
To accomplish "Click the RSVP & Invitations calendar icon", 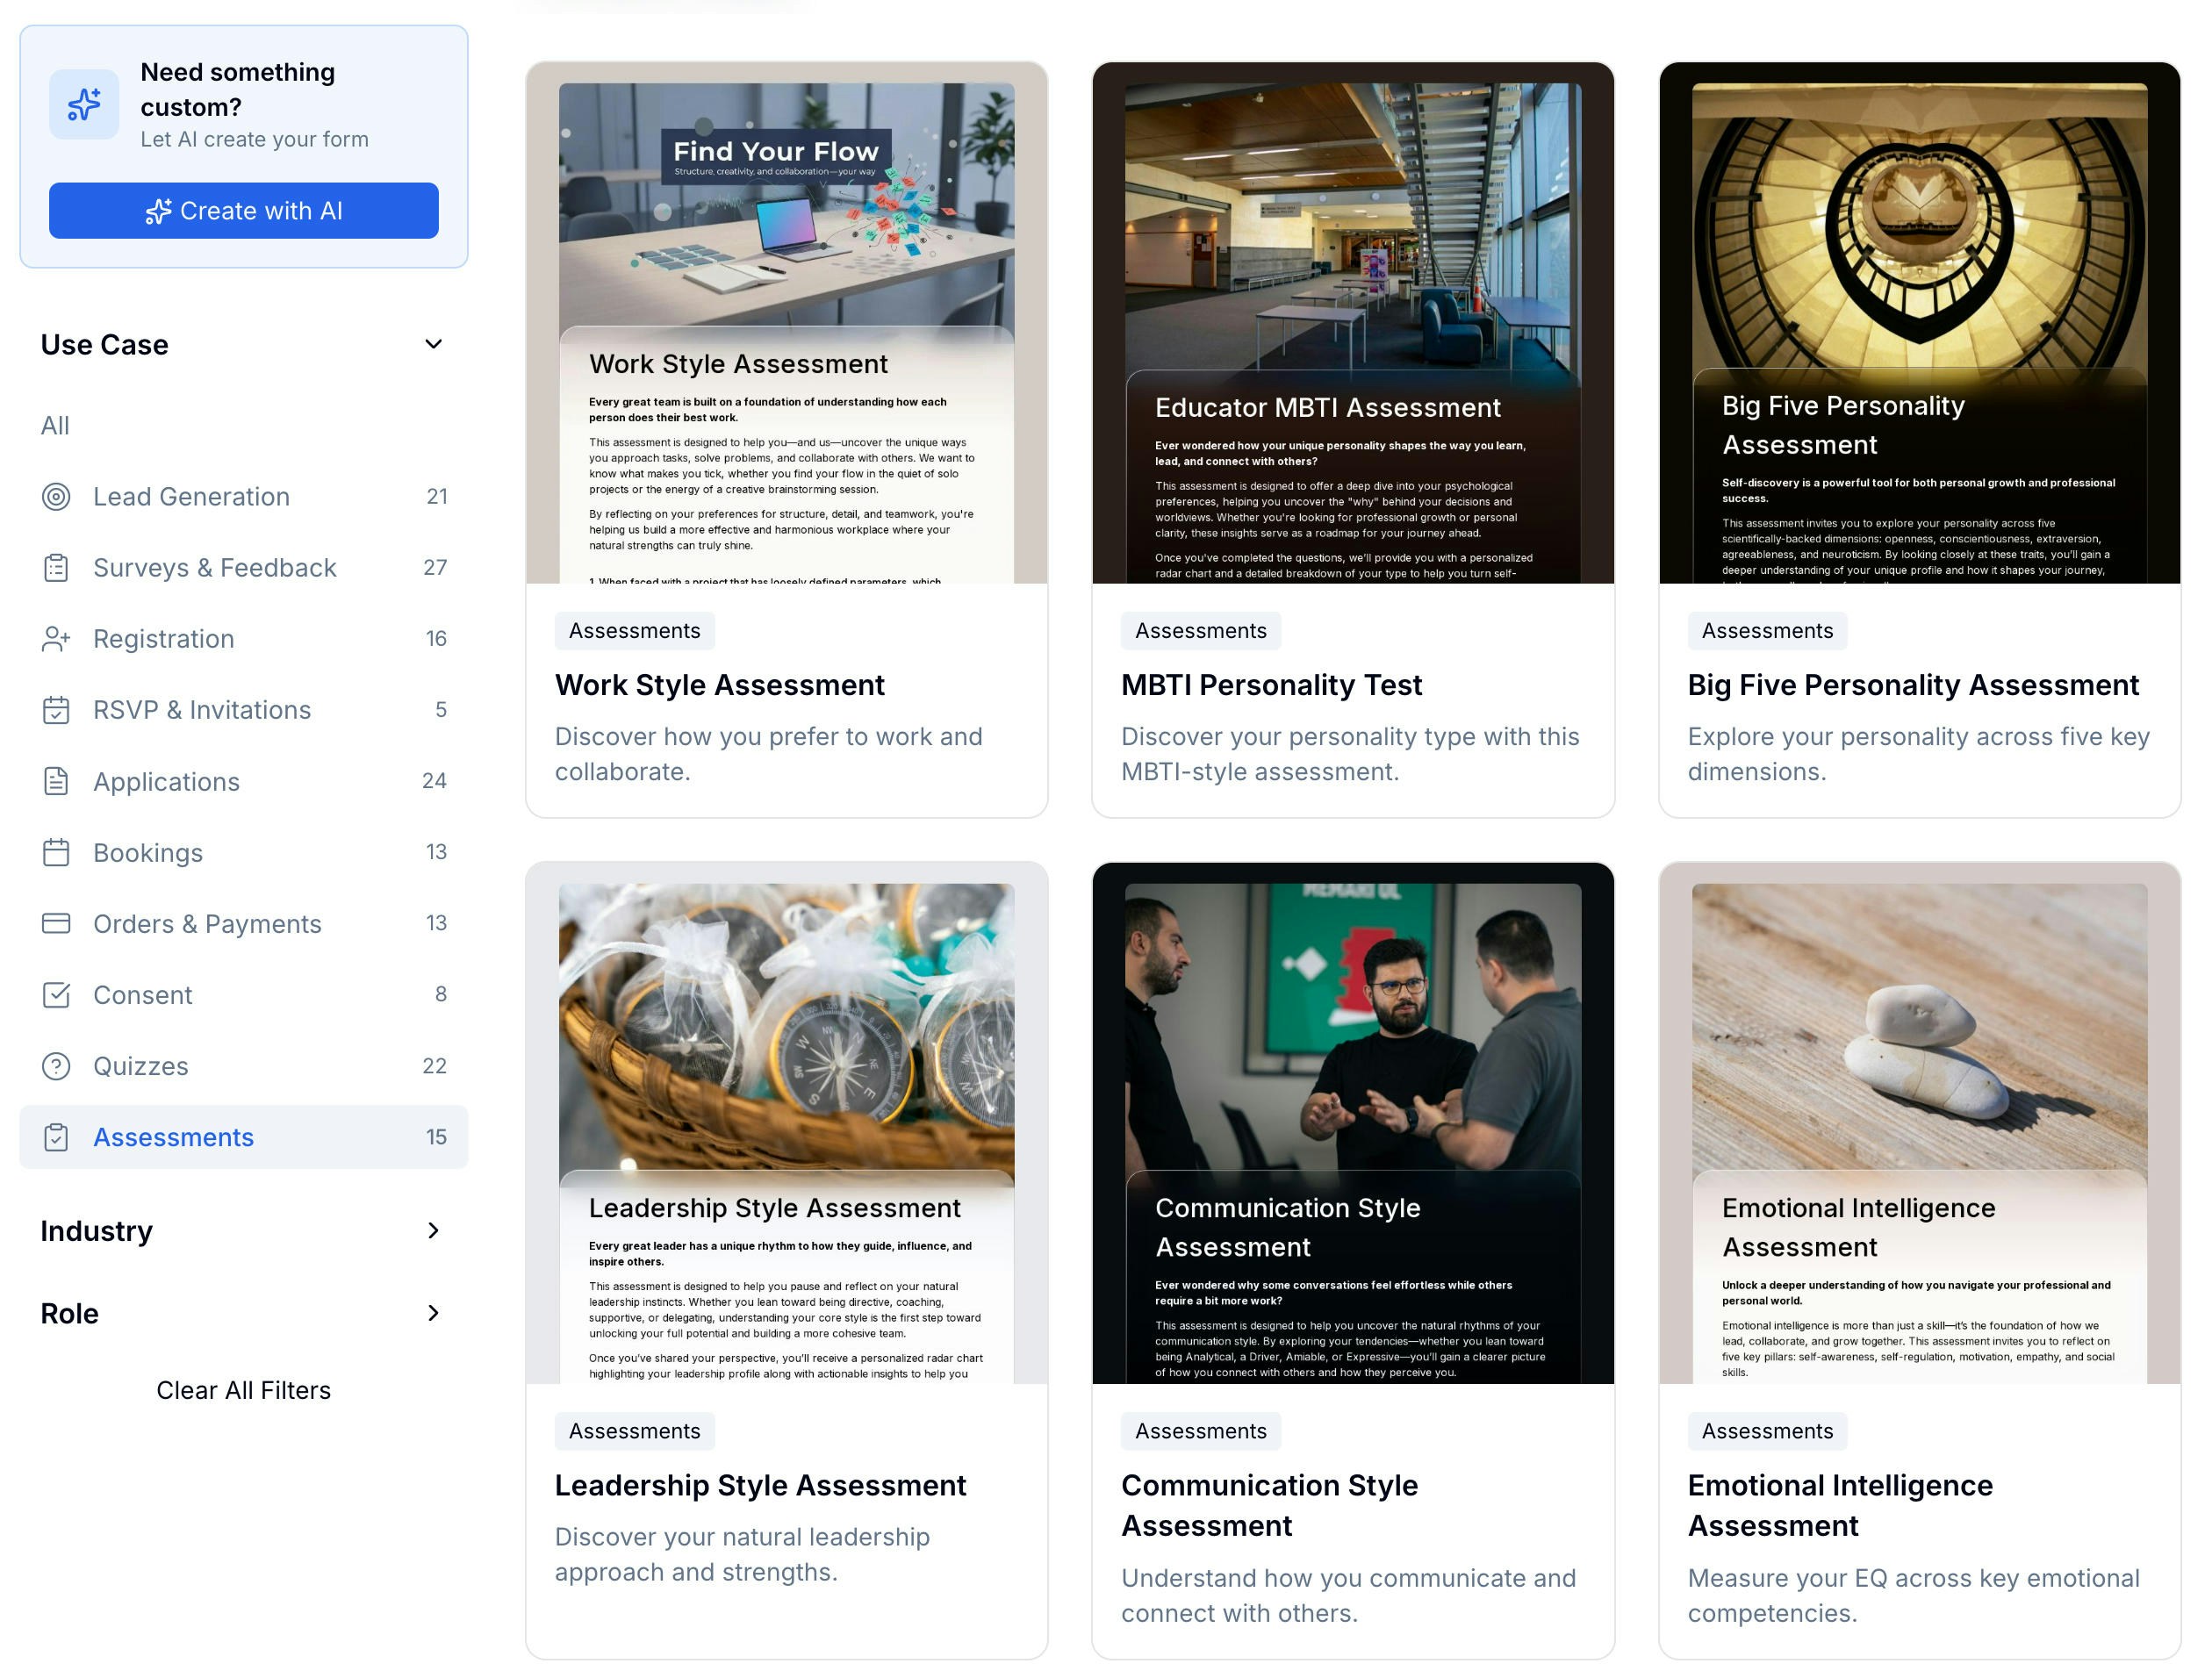I will 56,710.
